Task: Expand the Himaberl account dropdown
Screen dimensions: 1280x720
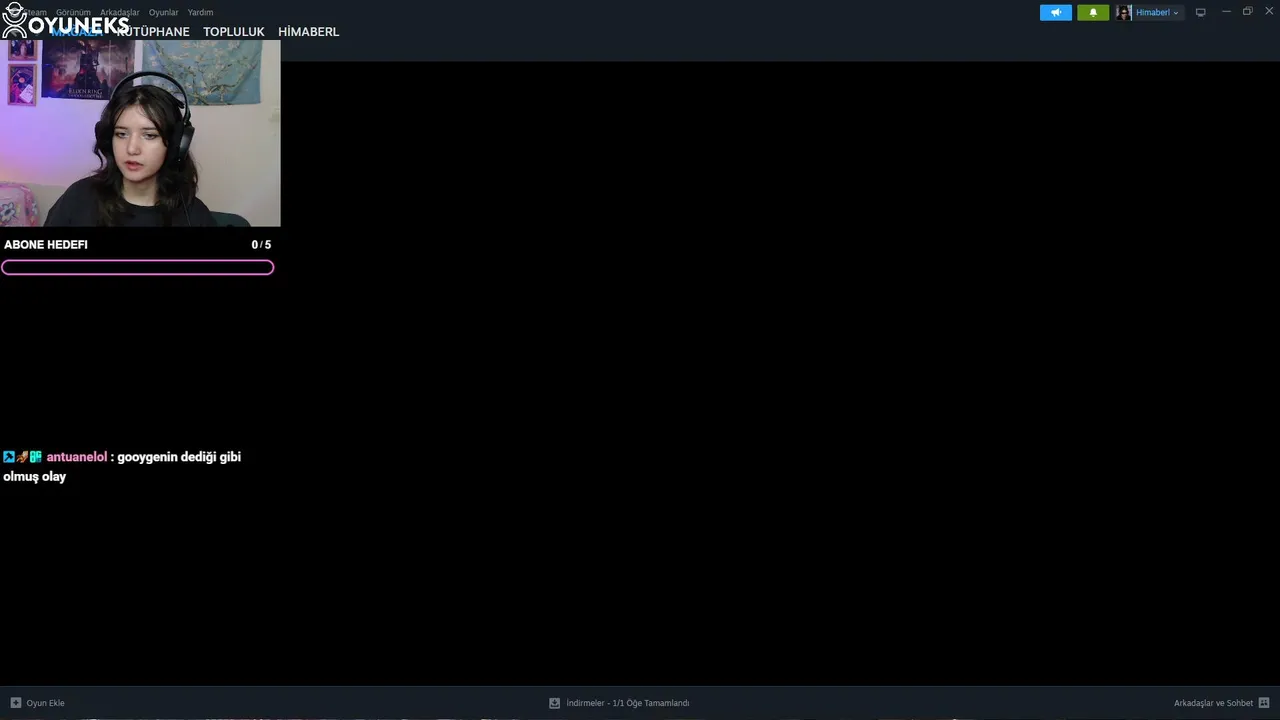Action: click(x=1158, y=12)
